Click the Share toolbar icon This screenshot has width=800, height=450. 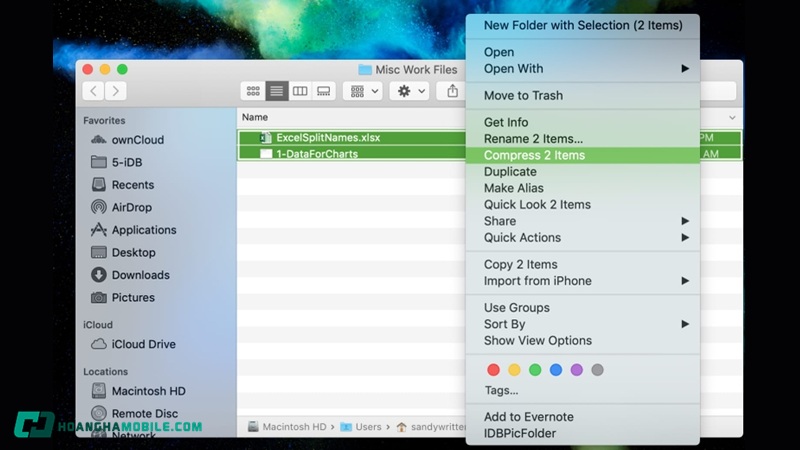[x=452, y=91]
